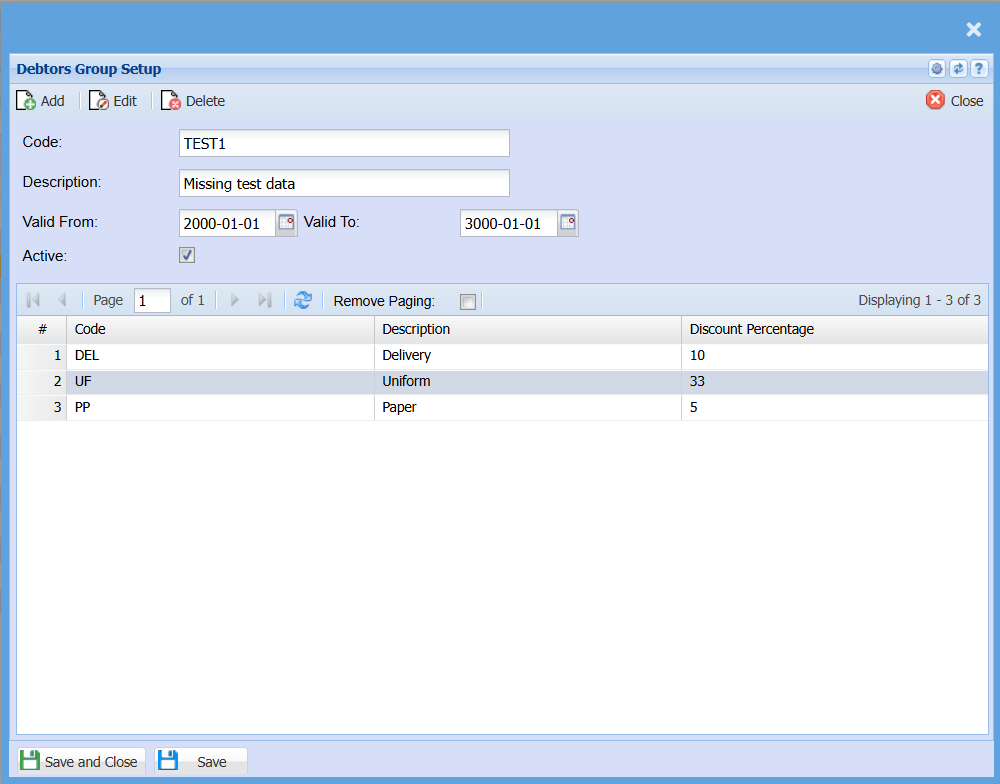Screen dimensions: 1000x784
Task: Toggle the Active checkbox
Action: [x=187, y=255]
